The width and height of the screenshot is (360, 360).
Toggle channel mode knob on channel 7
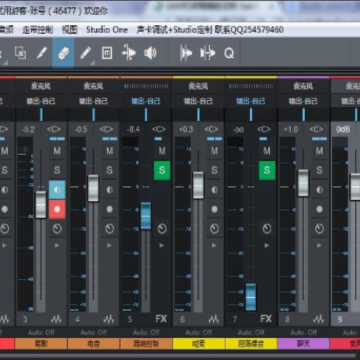tap(267, 229)
